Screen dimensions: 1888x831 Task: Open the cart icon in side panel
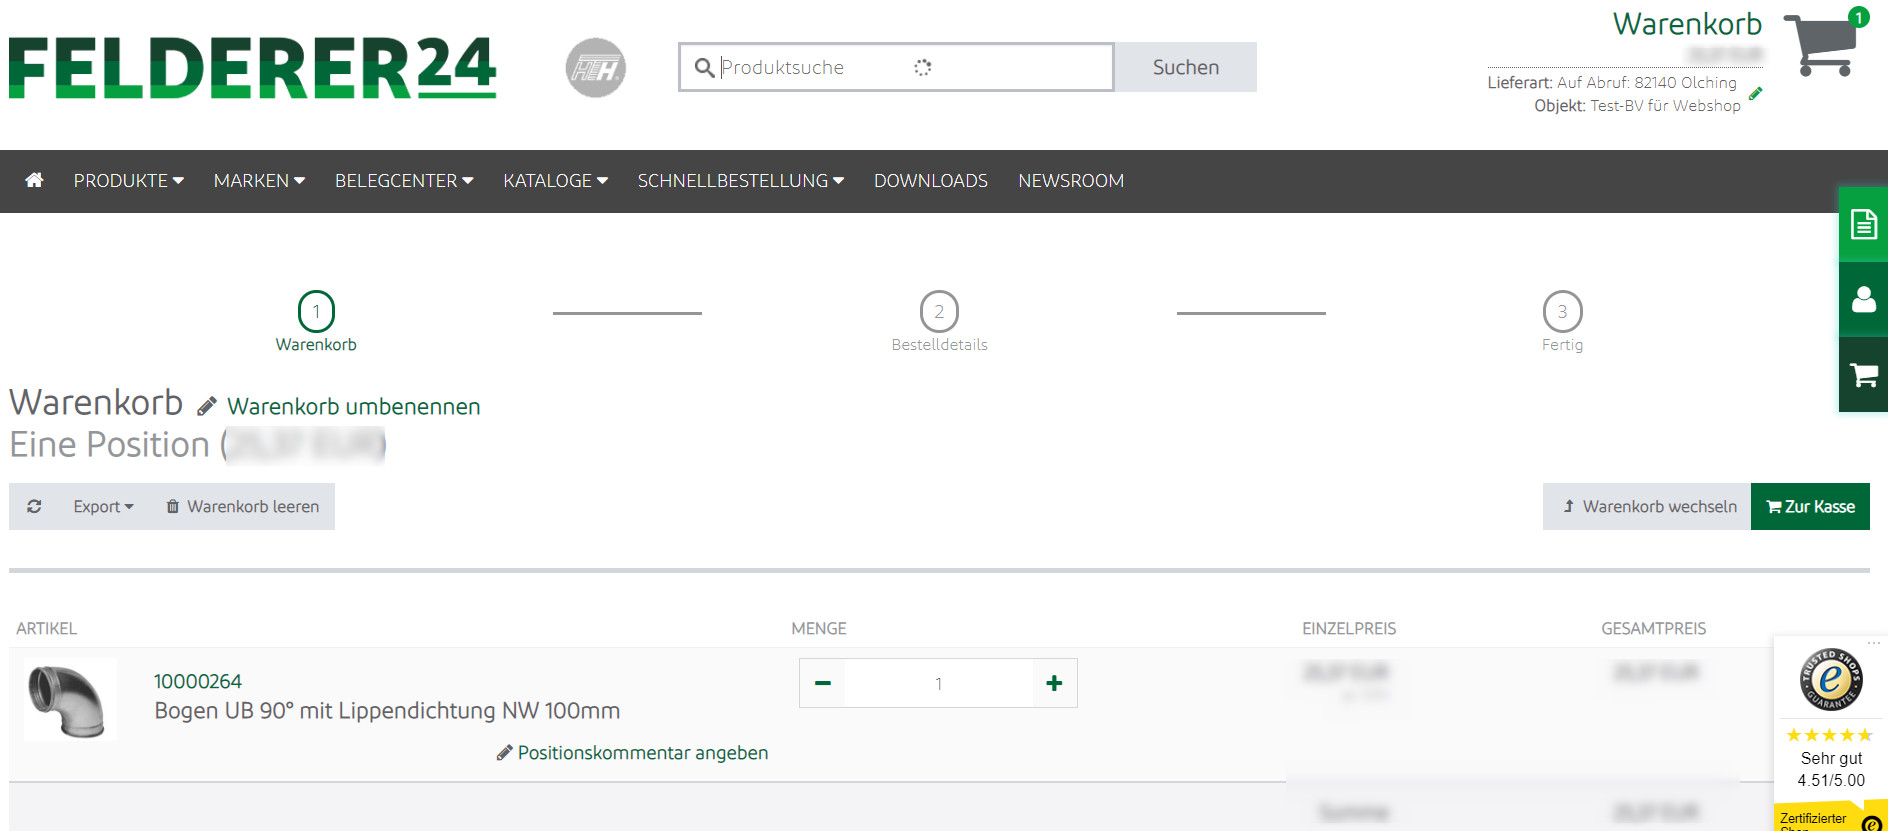tap(1863, 375)
